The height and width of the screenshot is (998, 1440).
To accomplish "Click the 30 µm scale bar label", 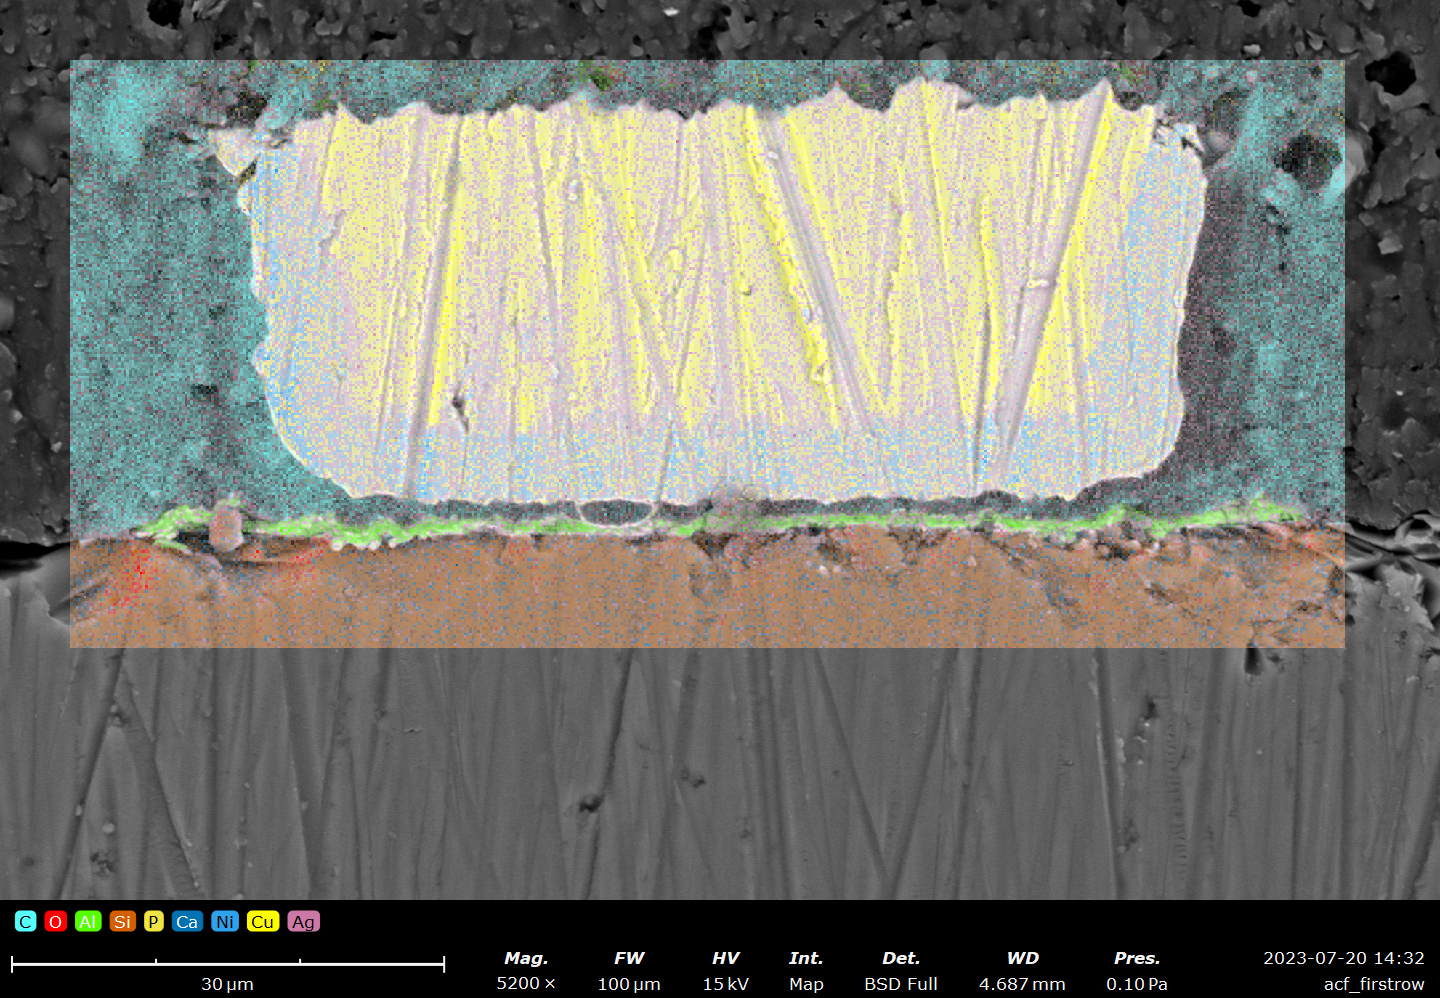I will coord(227,984).
